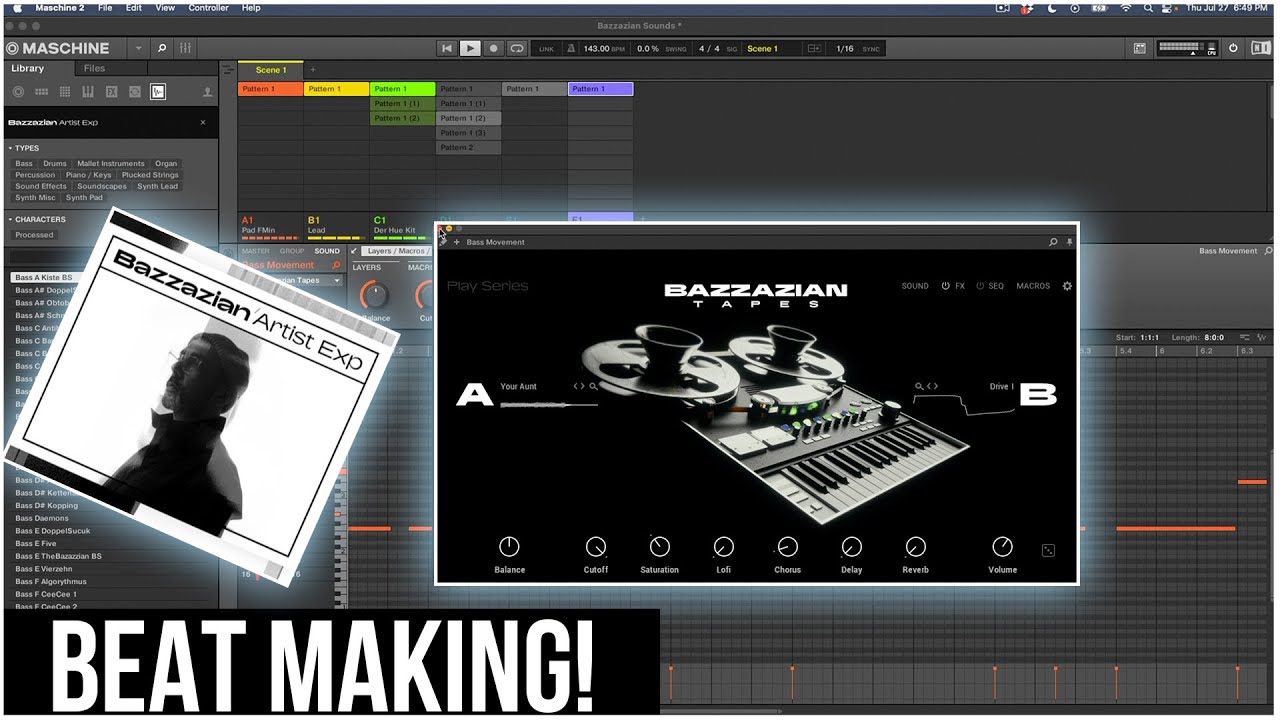Click the Reverb knob in Bazzazian Tapes
1280x720 pixels.
[915, 547]
